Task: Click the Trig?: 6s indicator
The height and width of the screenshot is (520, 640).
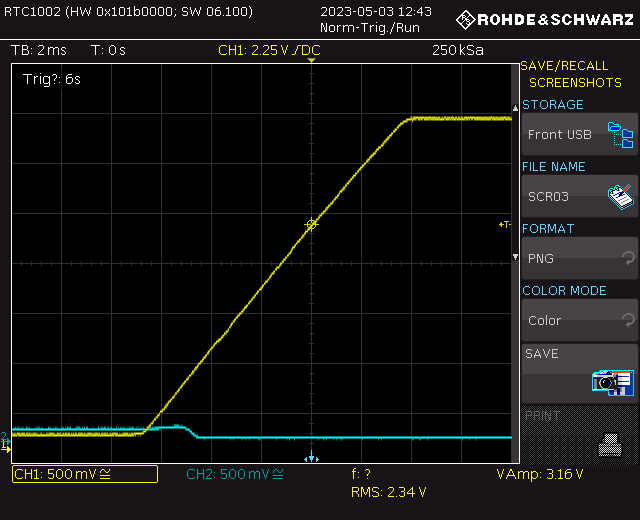Action: pyautogui.click(x=52, y=79)
